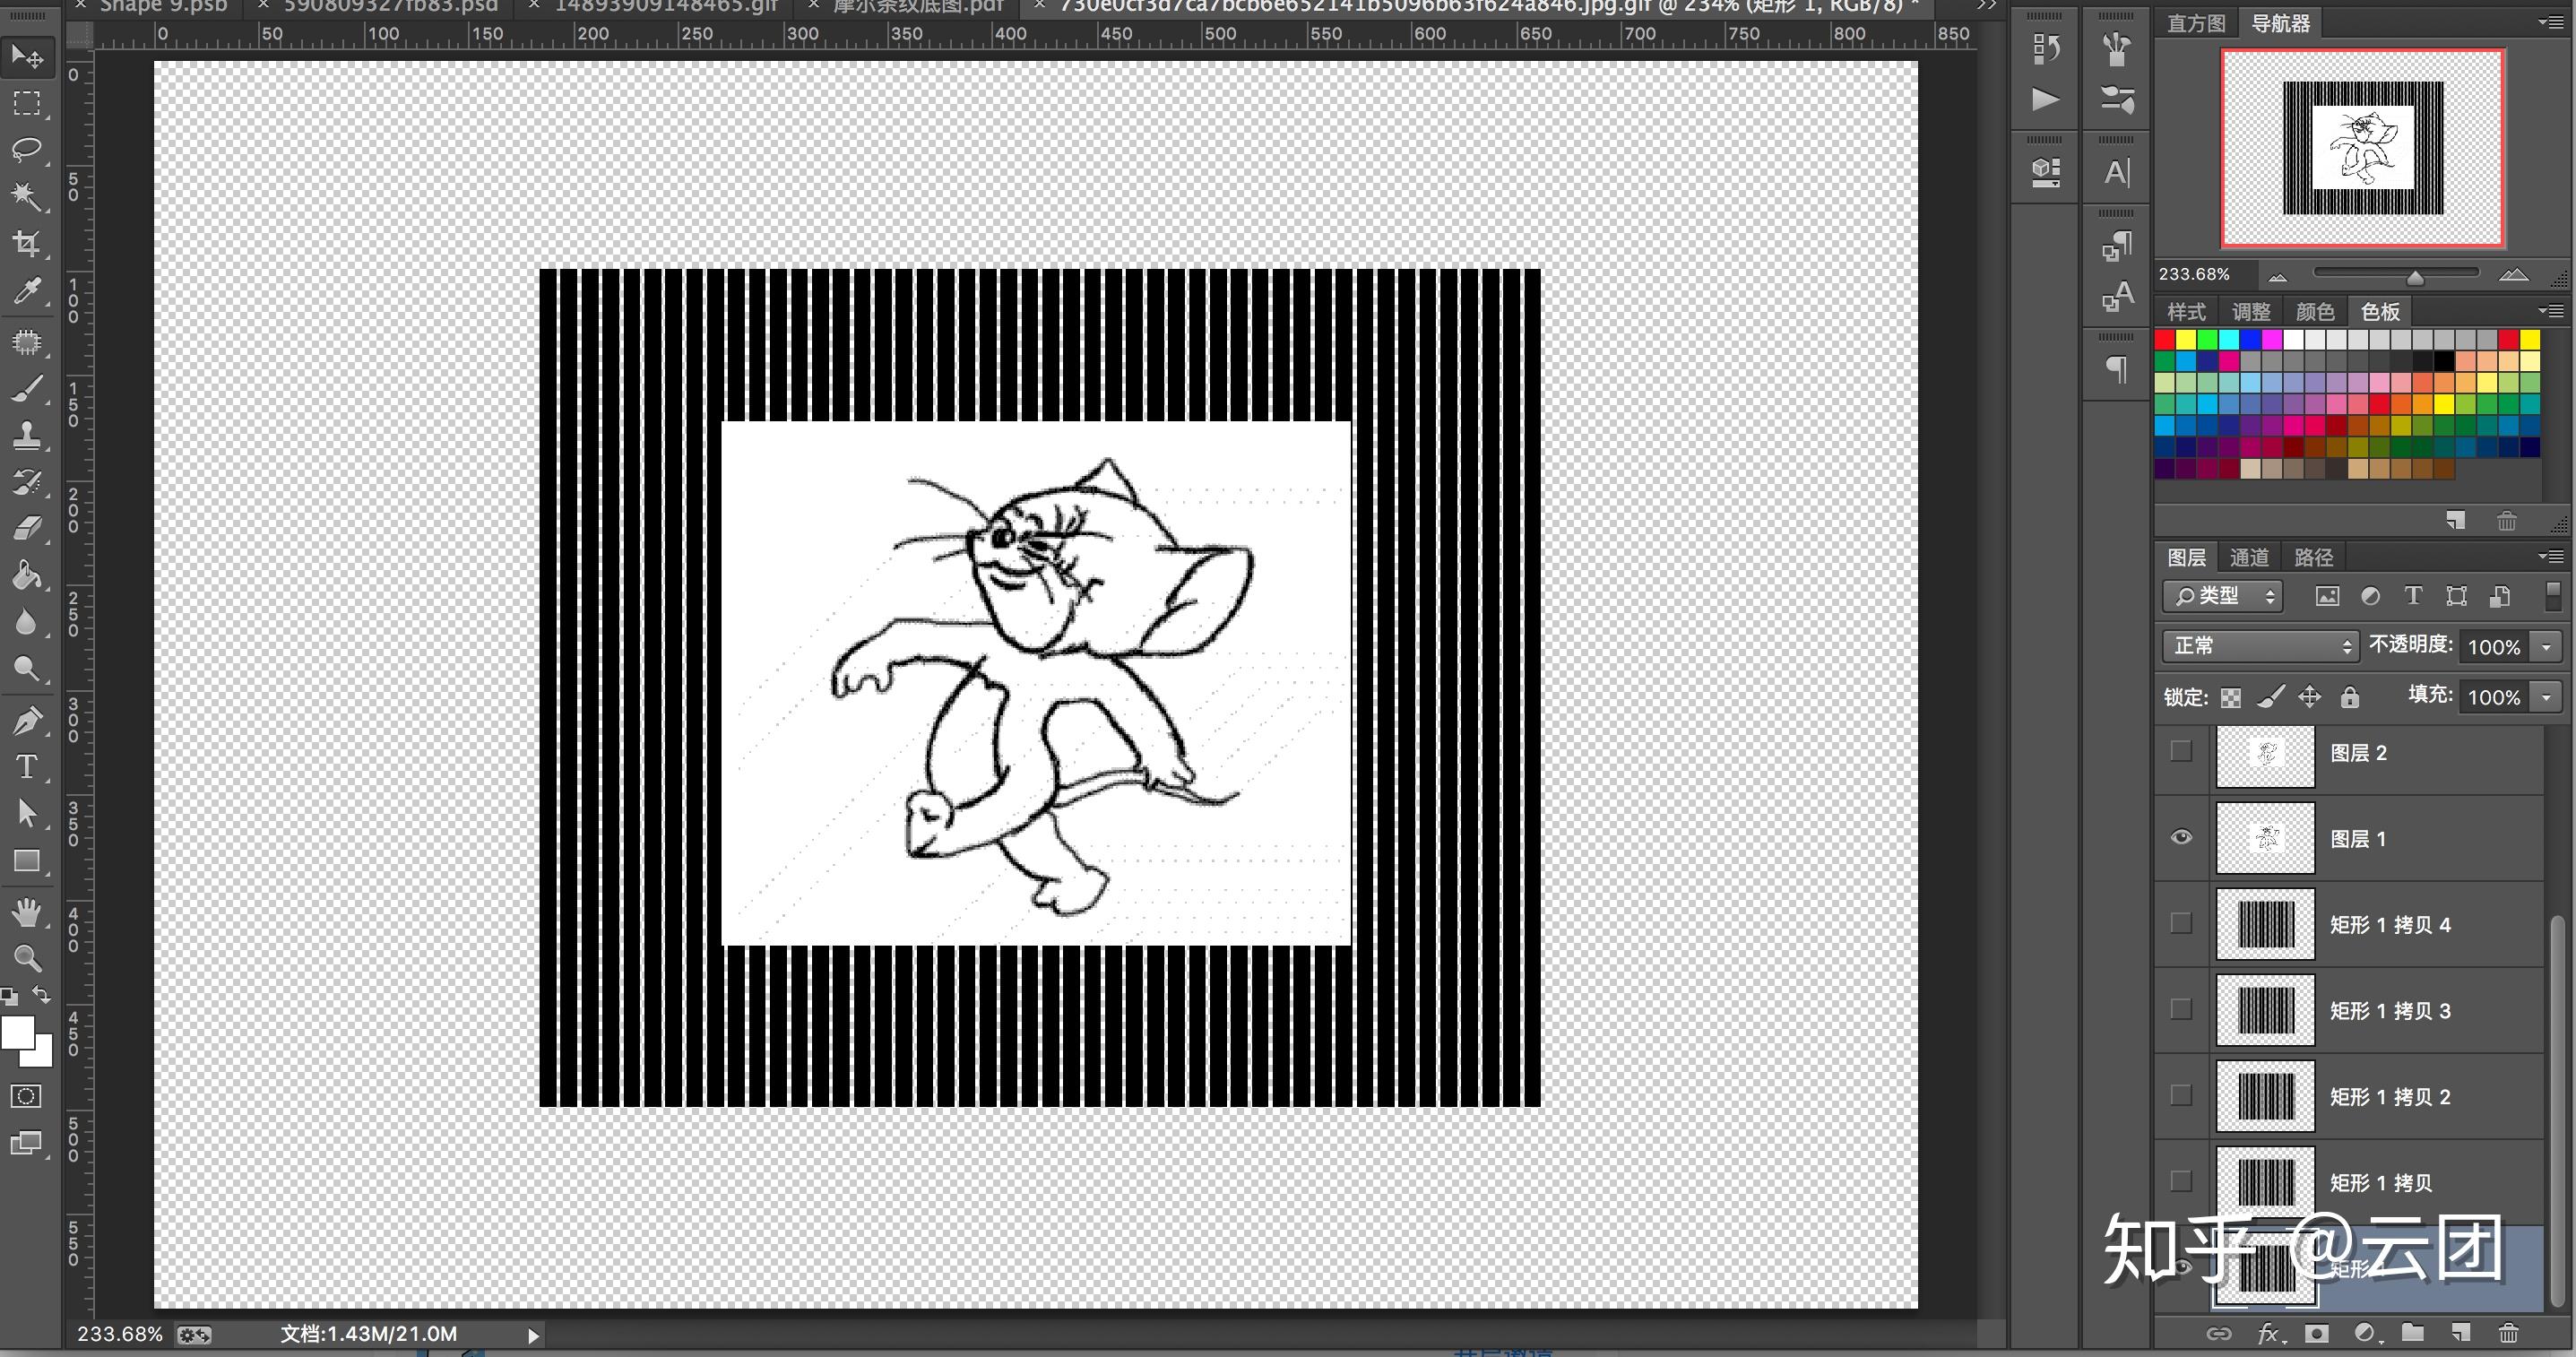The image size is (2576, 1357).
Task: Switch to the 直方图 tab
Action: click(x=2196, y=23)
